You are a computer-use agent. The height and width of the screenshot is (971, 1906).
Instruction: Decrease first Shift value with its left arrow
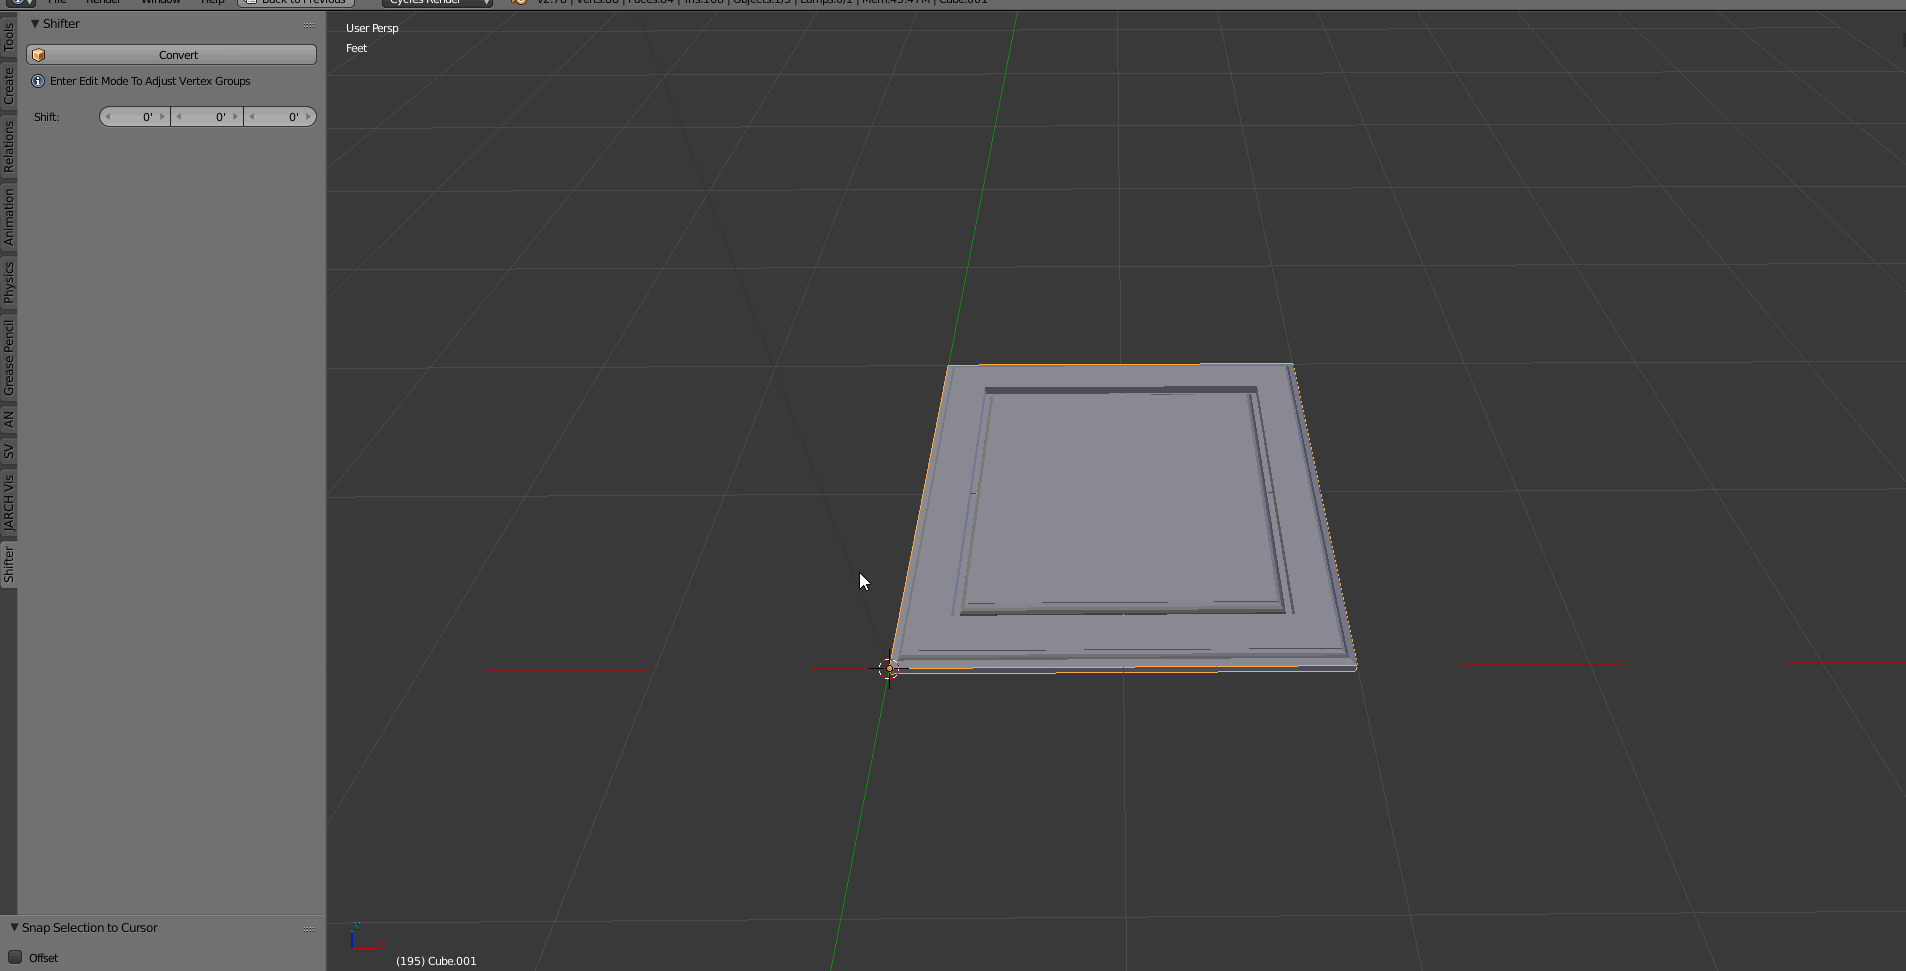click(x=108, y=117)
